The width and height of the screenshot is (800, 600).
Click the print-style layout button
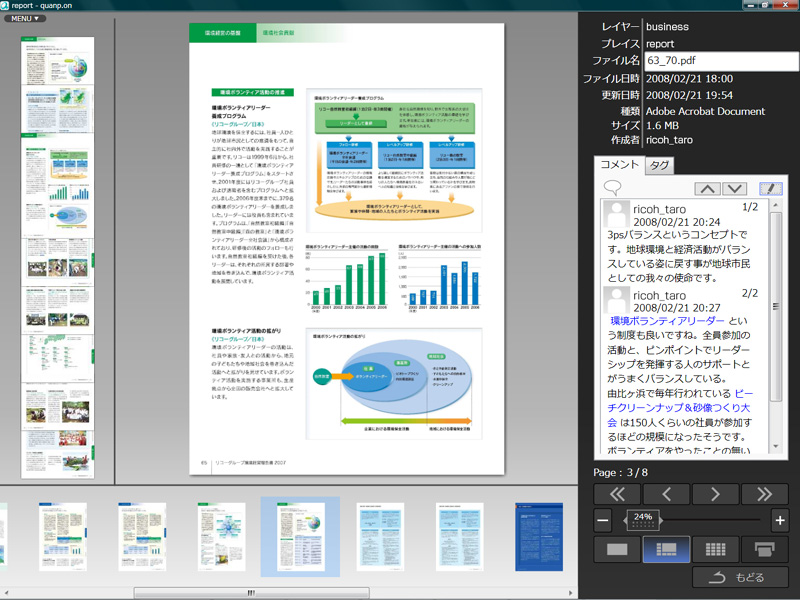coord(763,549)
